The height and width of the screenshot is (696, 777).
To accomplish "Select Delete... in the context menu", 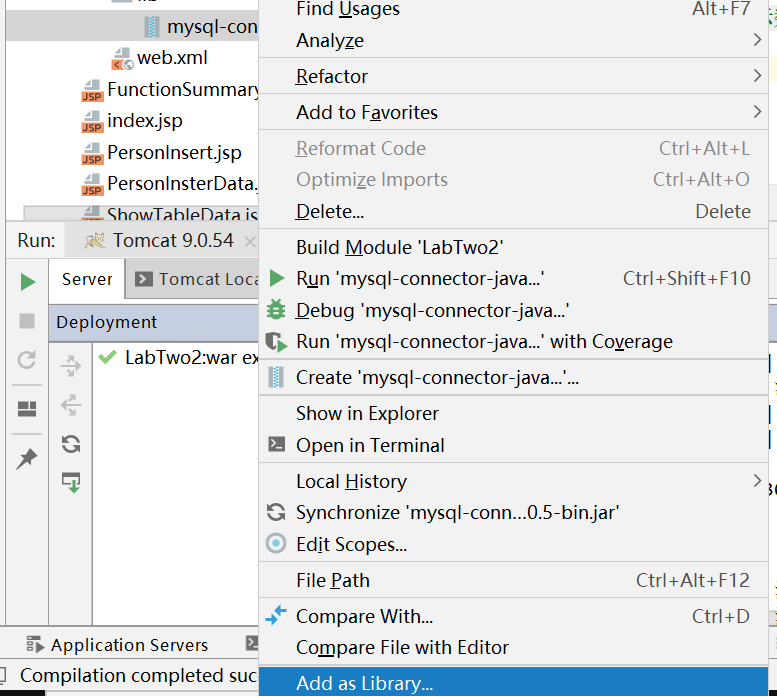I will coord(513,212).
